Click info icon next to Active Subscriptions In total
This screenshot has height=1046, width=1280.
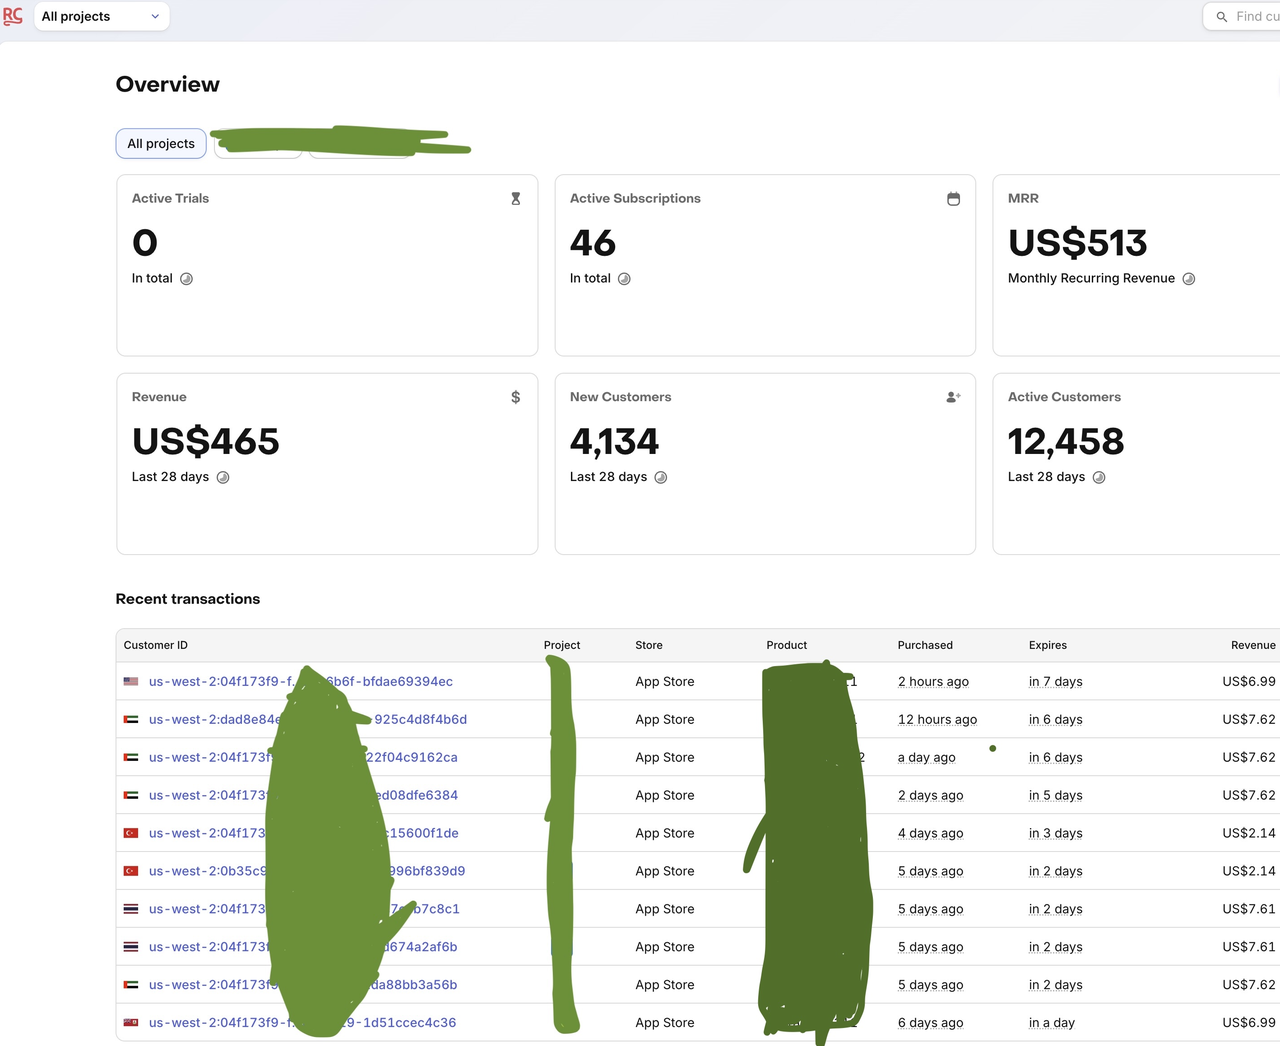click(624, 279)
